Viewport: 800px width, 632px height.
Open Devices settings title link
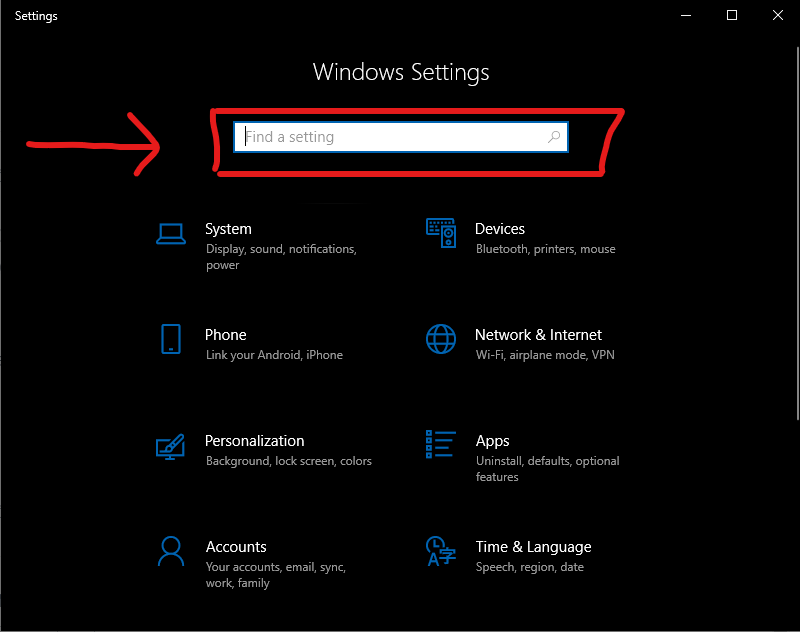[499, 229]
